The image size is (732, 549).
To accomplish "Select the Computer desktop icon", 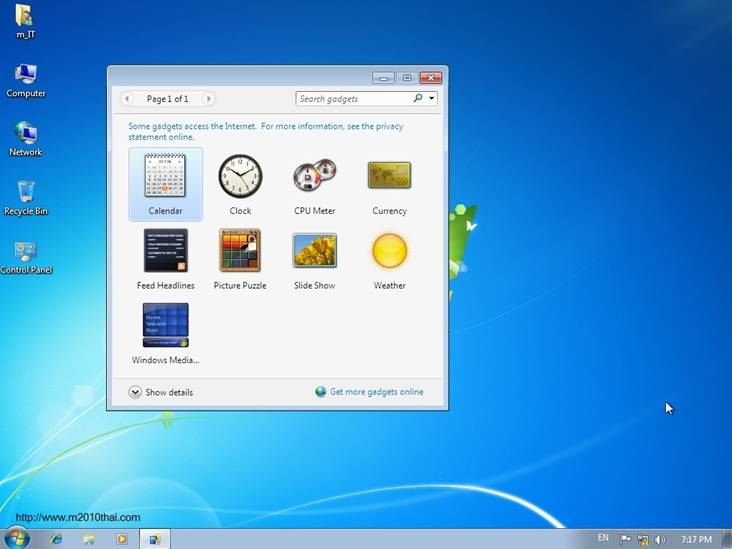I will coord(26,80).
